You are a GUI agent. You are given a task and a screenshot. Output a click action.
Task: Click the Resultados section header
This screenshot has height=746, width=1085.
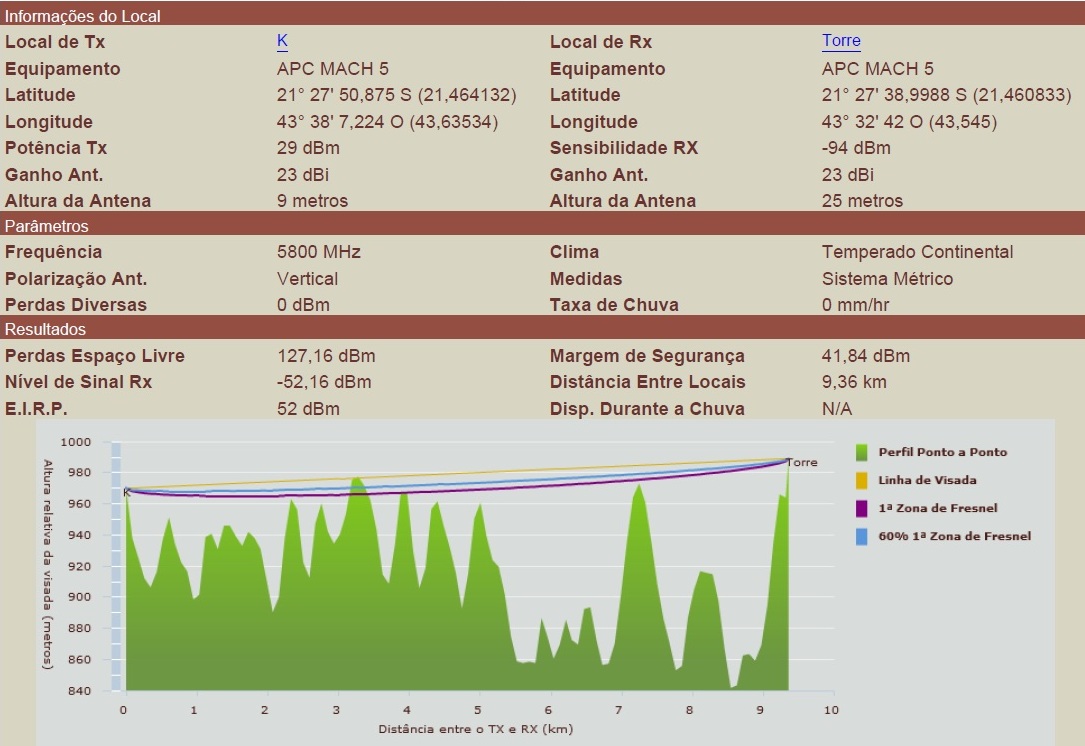pos(542,329)
